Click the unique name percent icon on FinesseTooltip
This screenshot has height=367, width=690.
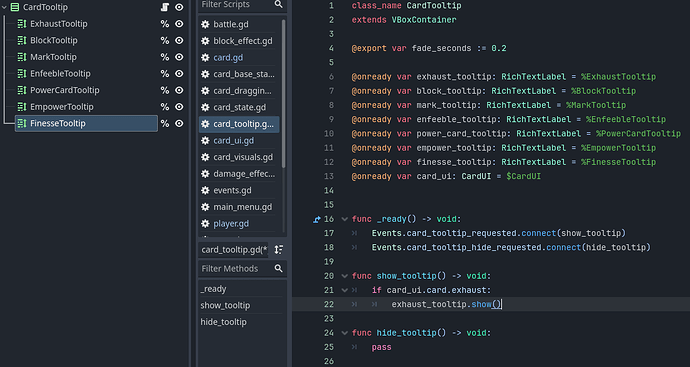point(165,124)
